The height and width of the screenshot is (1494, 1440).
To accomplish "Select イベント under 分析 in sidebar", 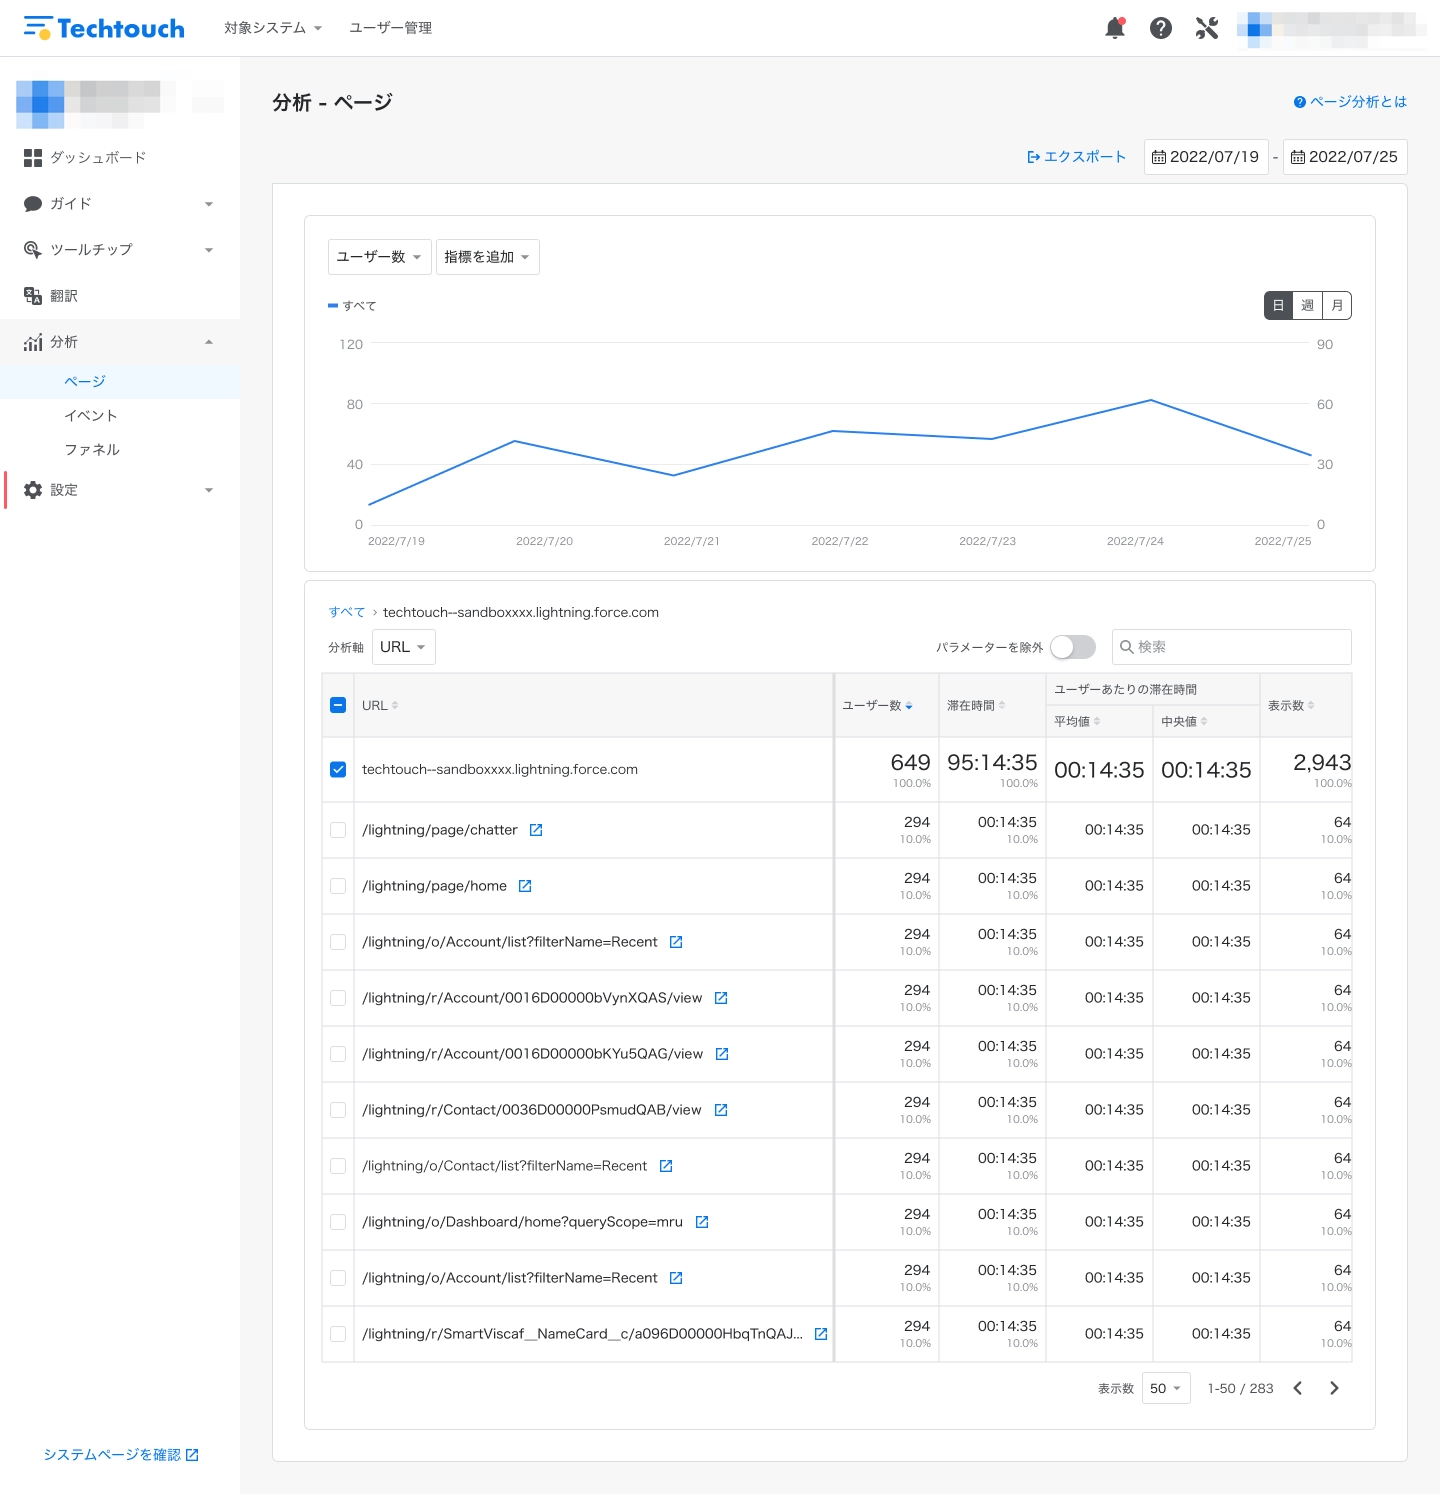I will point(91,415).
